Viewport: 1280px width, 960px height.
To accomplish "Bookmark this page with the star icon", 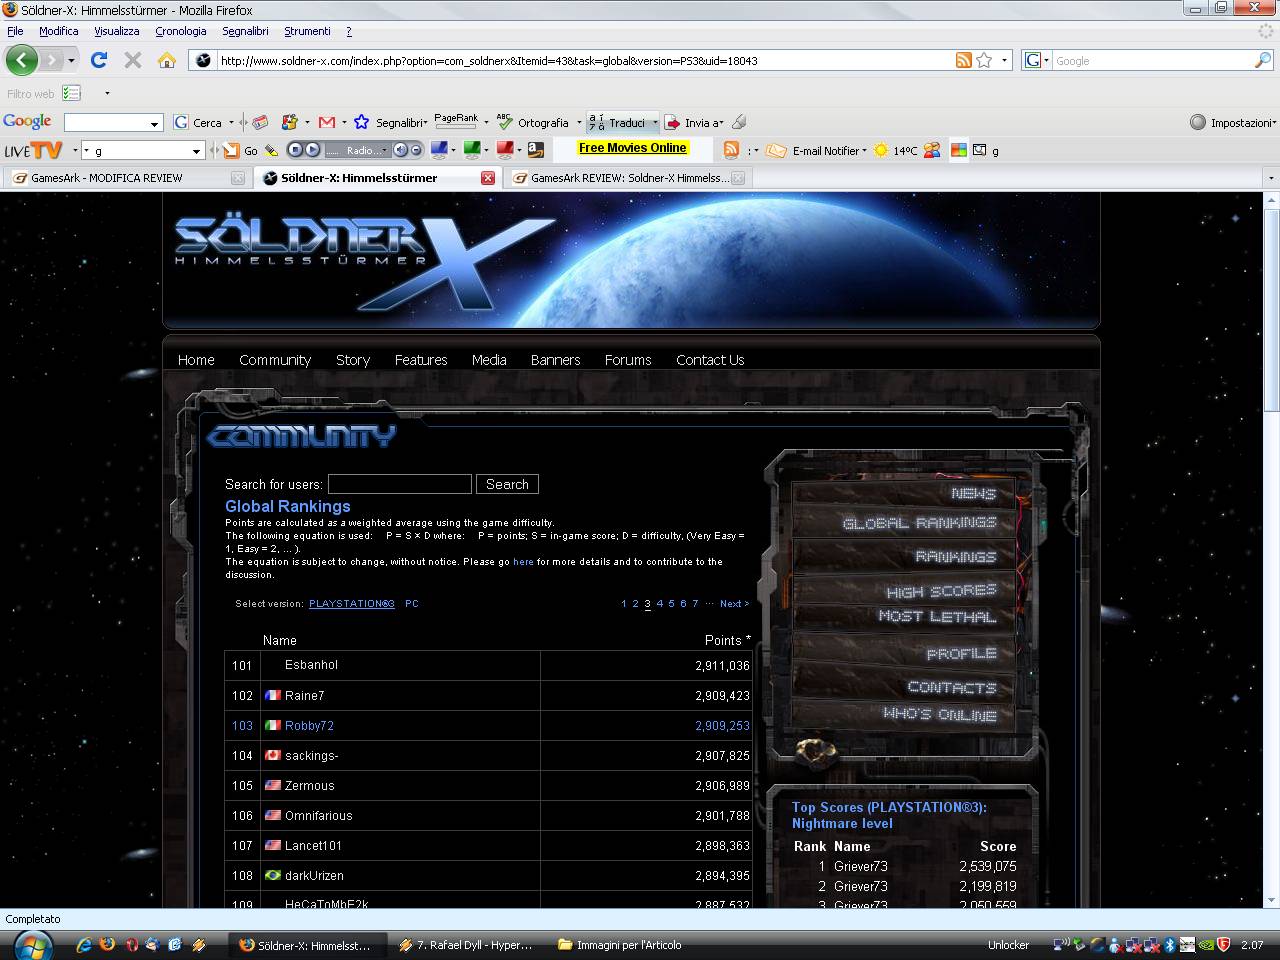I will [x=984, y=60].
